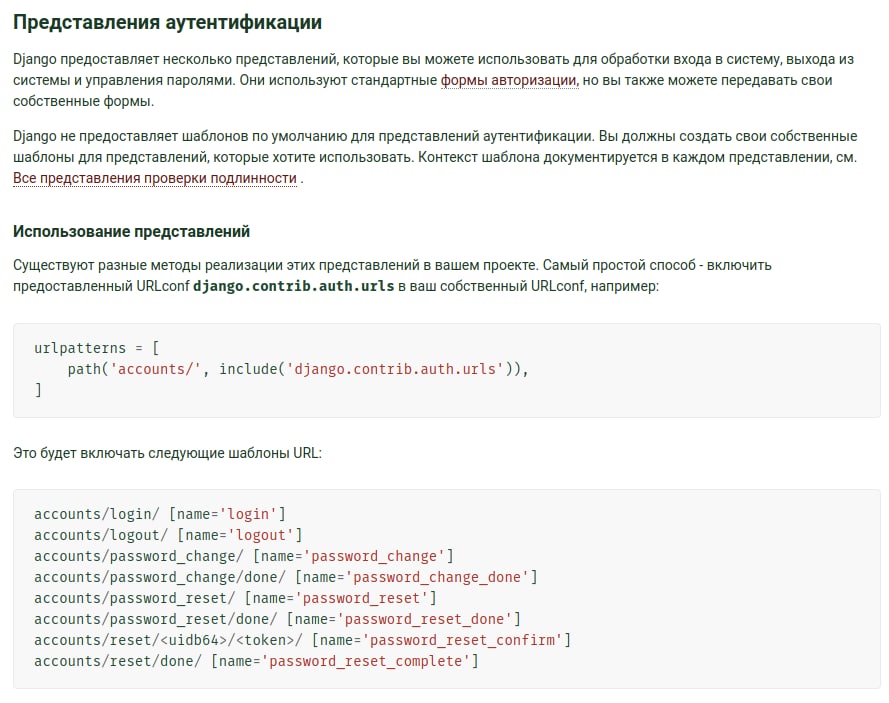This screenshot has width=889, height=703.
Task: Click string 'django.contrib.auth.urls' inside the code block
Action: tap(395, 369)
